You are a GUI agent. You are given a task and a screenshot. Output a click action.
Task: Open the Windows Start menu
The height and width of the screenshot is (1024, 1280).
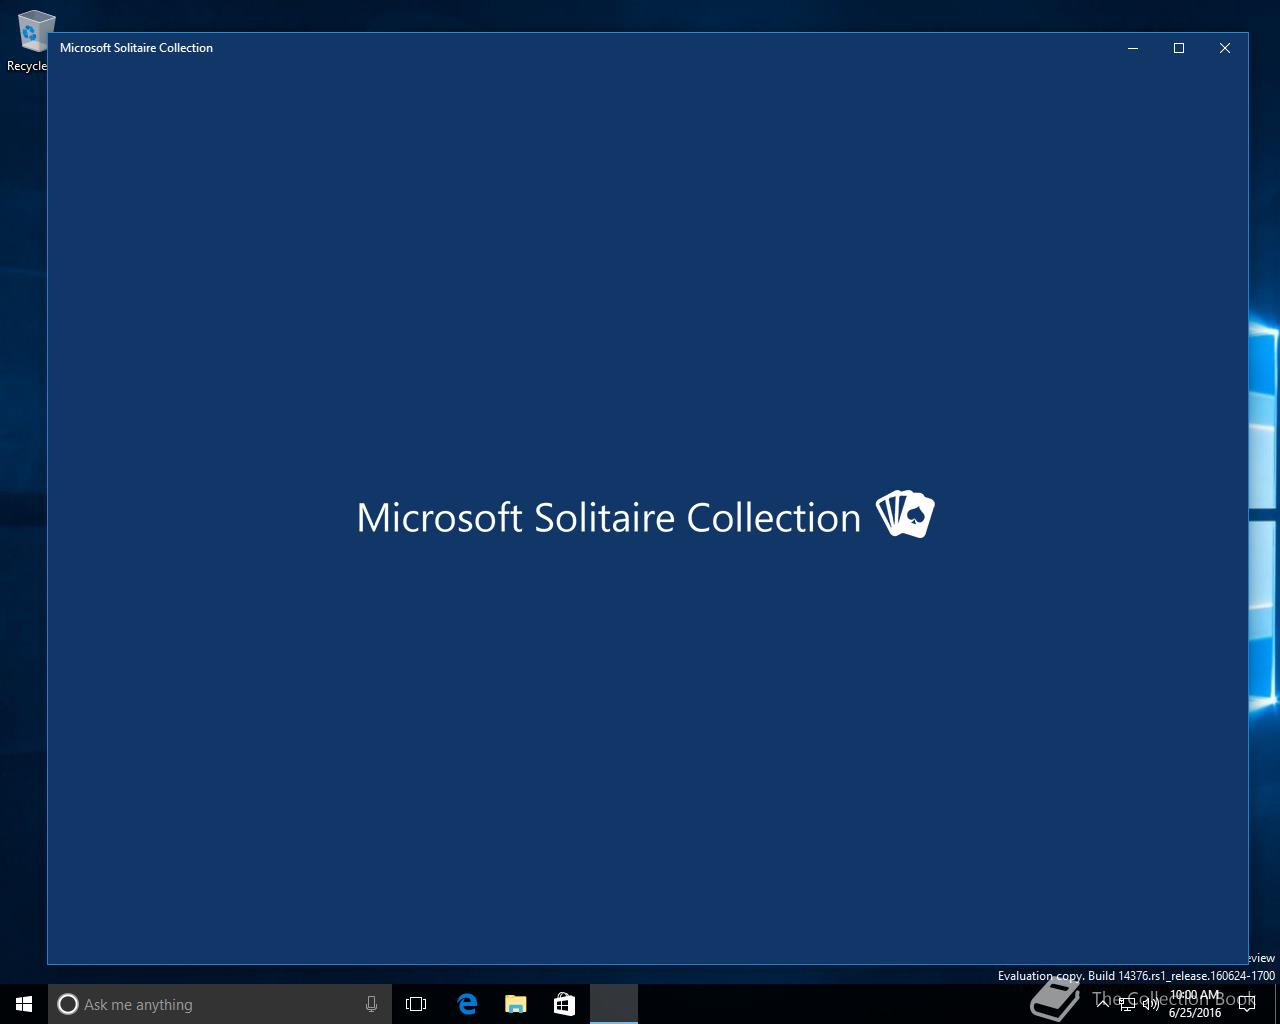[x=24, y=1004]
